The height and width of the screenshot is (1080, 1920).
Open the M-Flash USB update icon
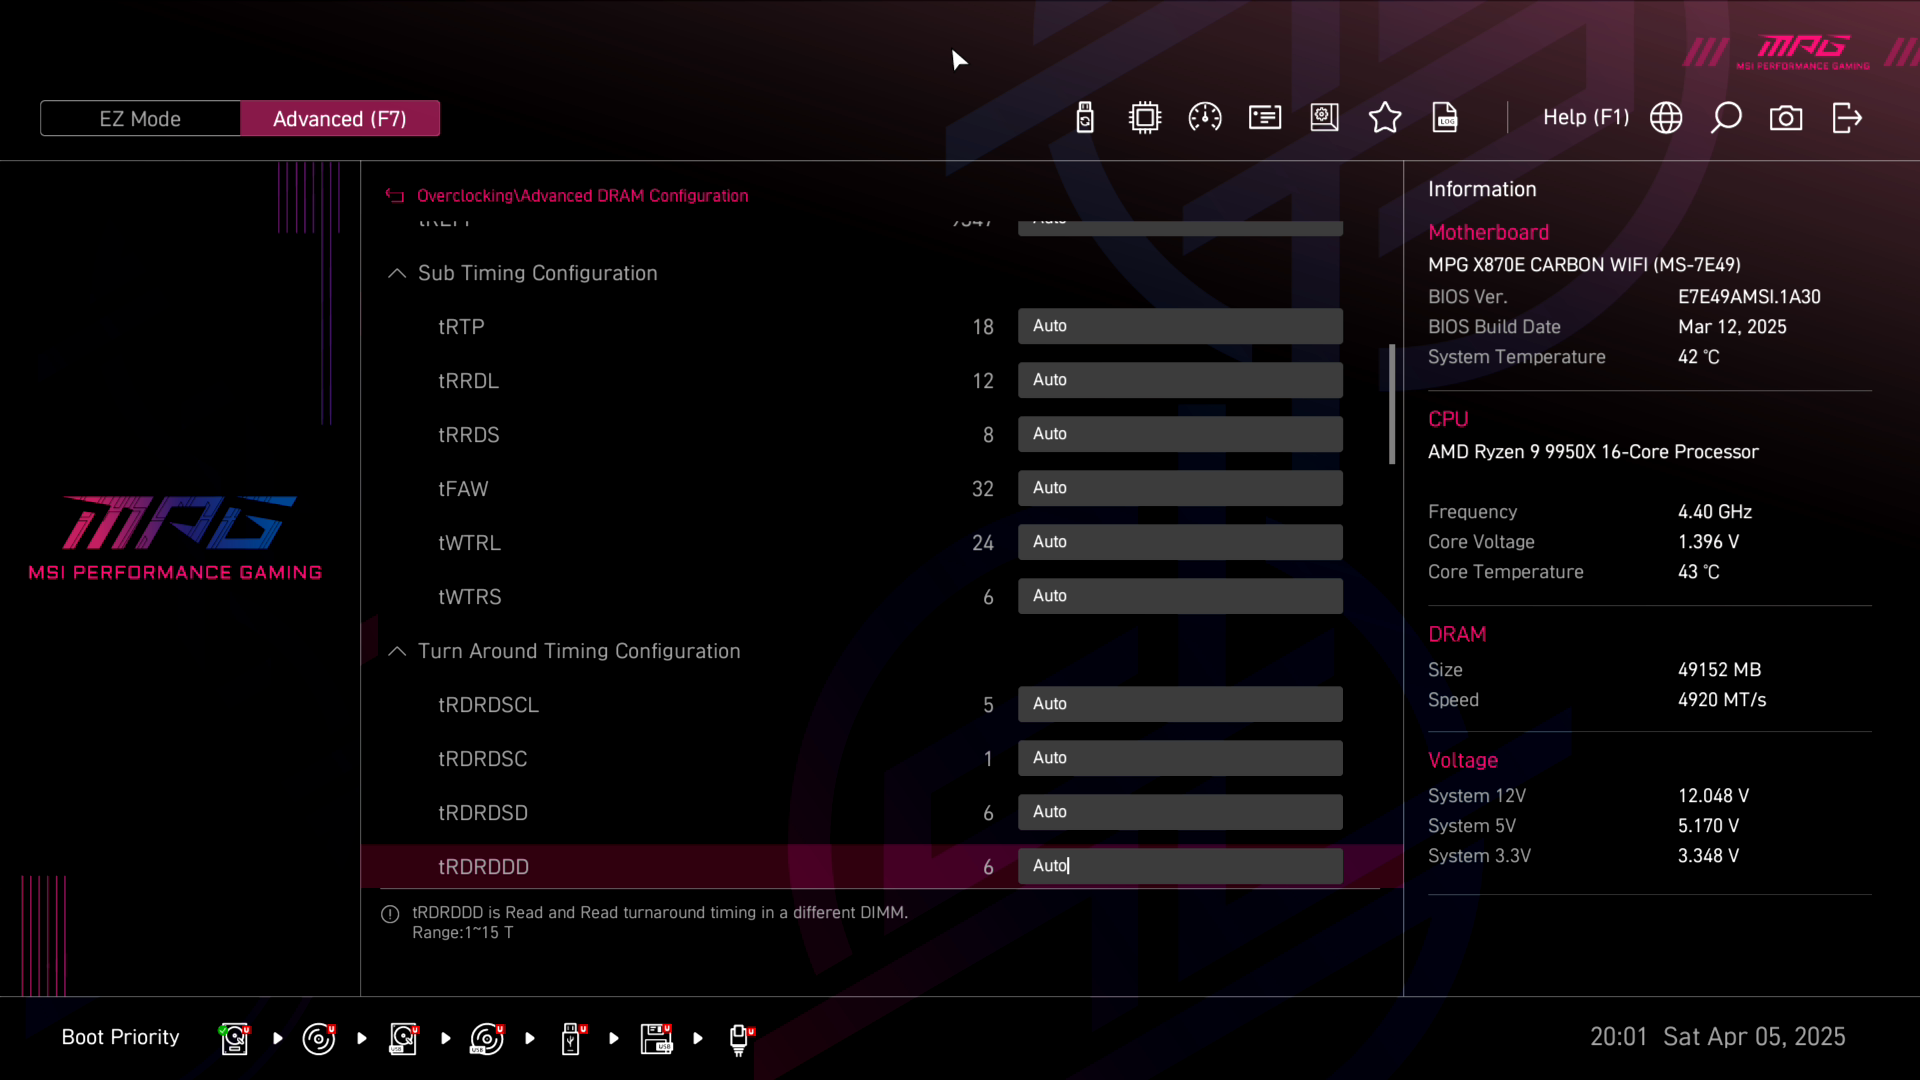(x=1085, y=118)
